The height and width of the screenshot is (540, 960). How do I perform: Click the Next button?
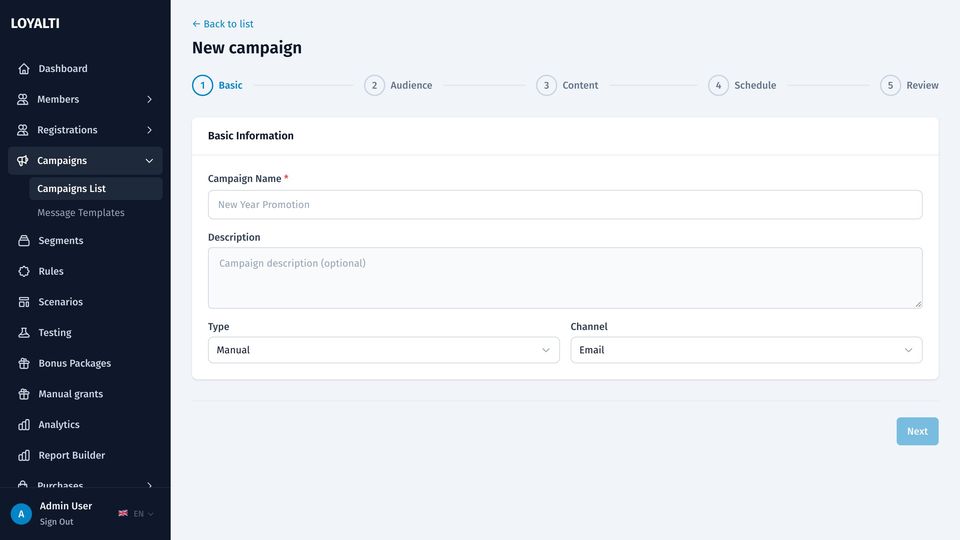pos(917,431)
